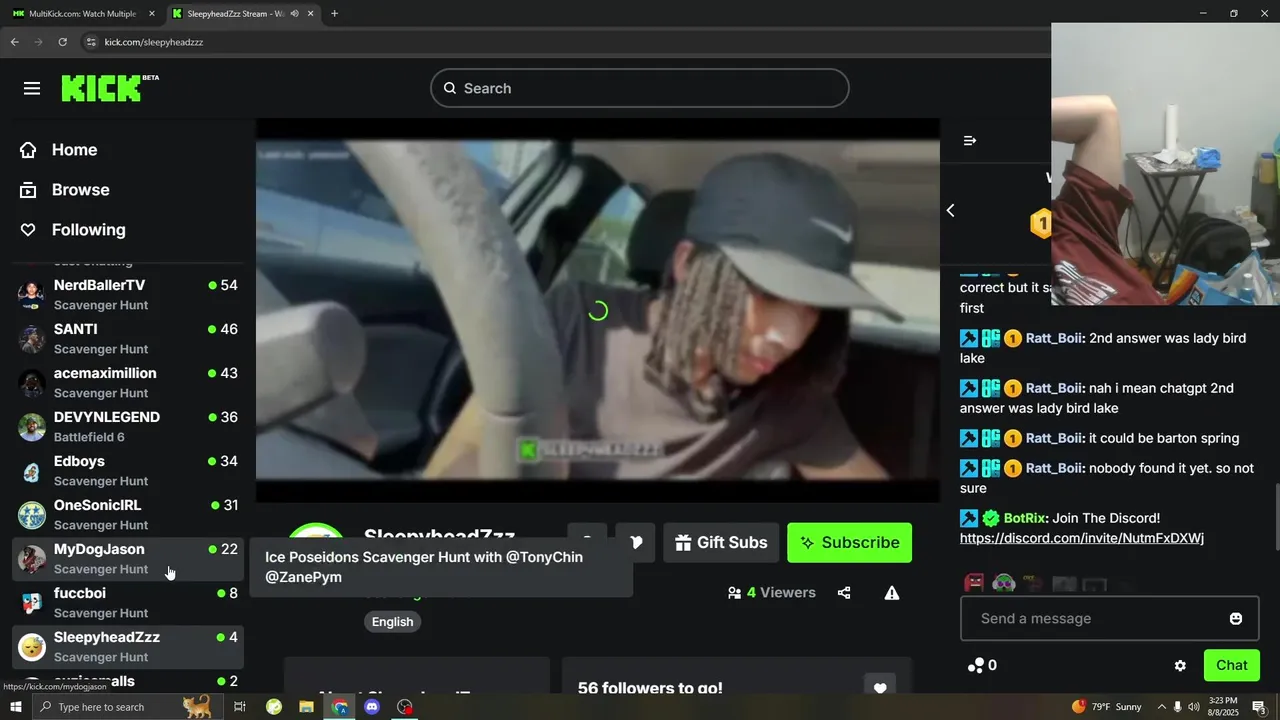Image resolution: width=1280 pixels, height=720 pixels.
Task: Open SANTI channel in sidebar
Action: (x=128, y=339)
